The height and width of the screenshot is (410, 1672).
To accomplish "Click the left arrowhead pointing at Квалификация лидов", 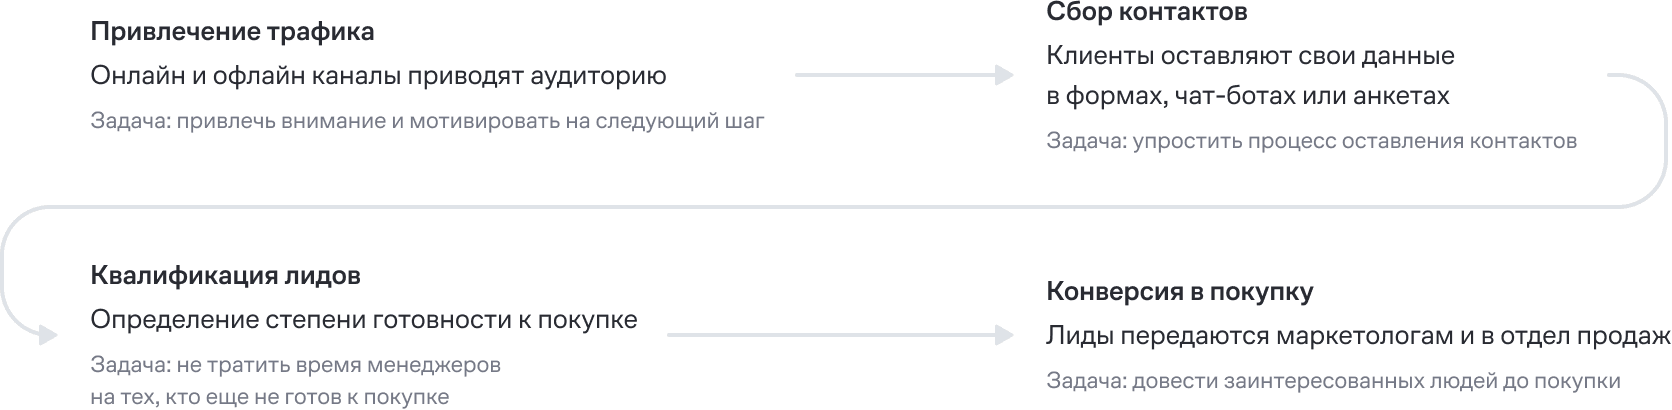I will click(47, 335).
